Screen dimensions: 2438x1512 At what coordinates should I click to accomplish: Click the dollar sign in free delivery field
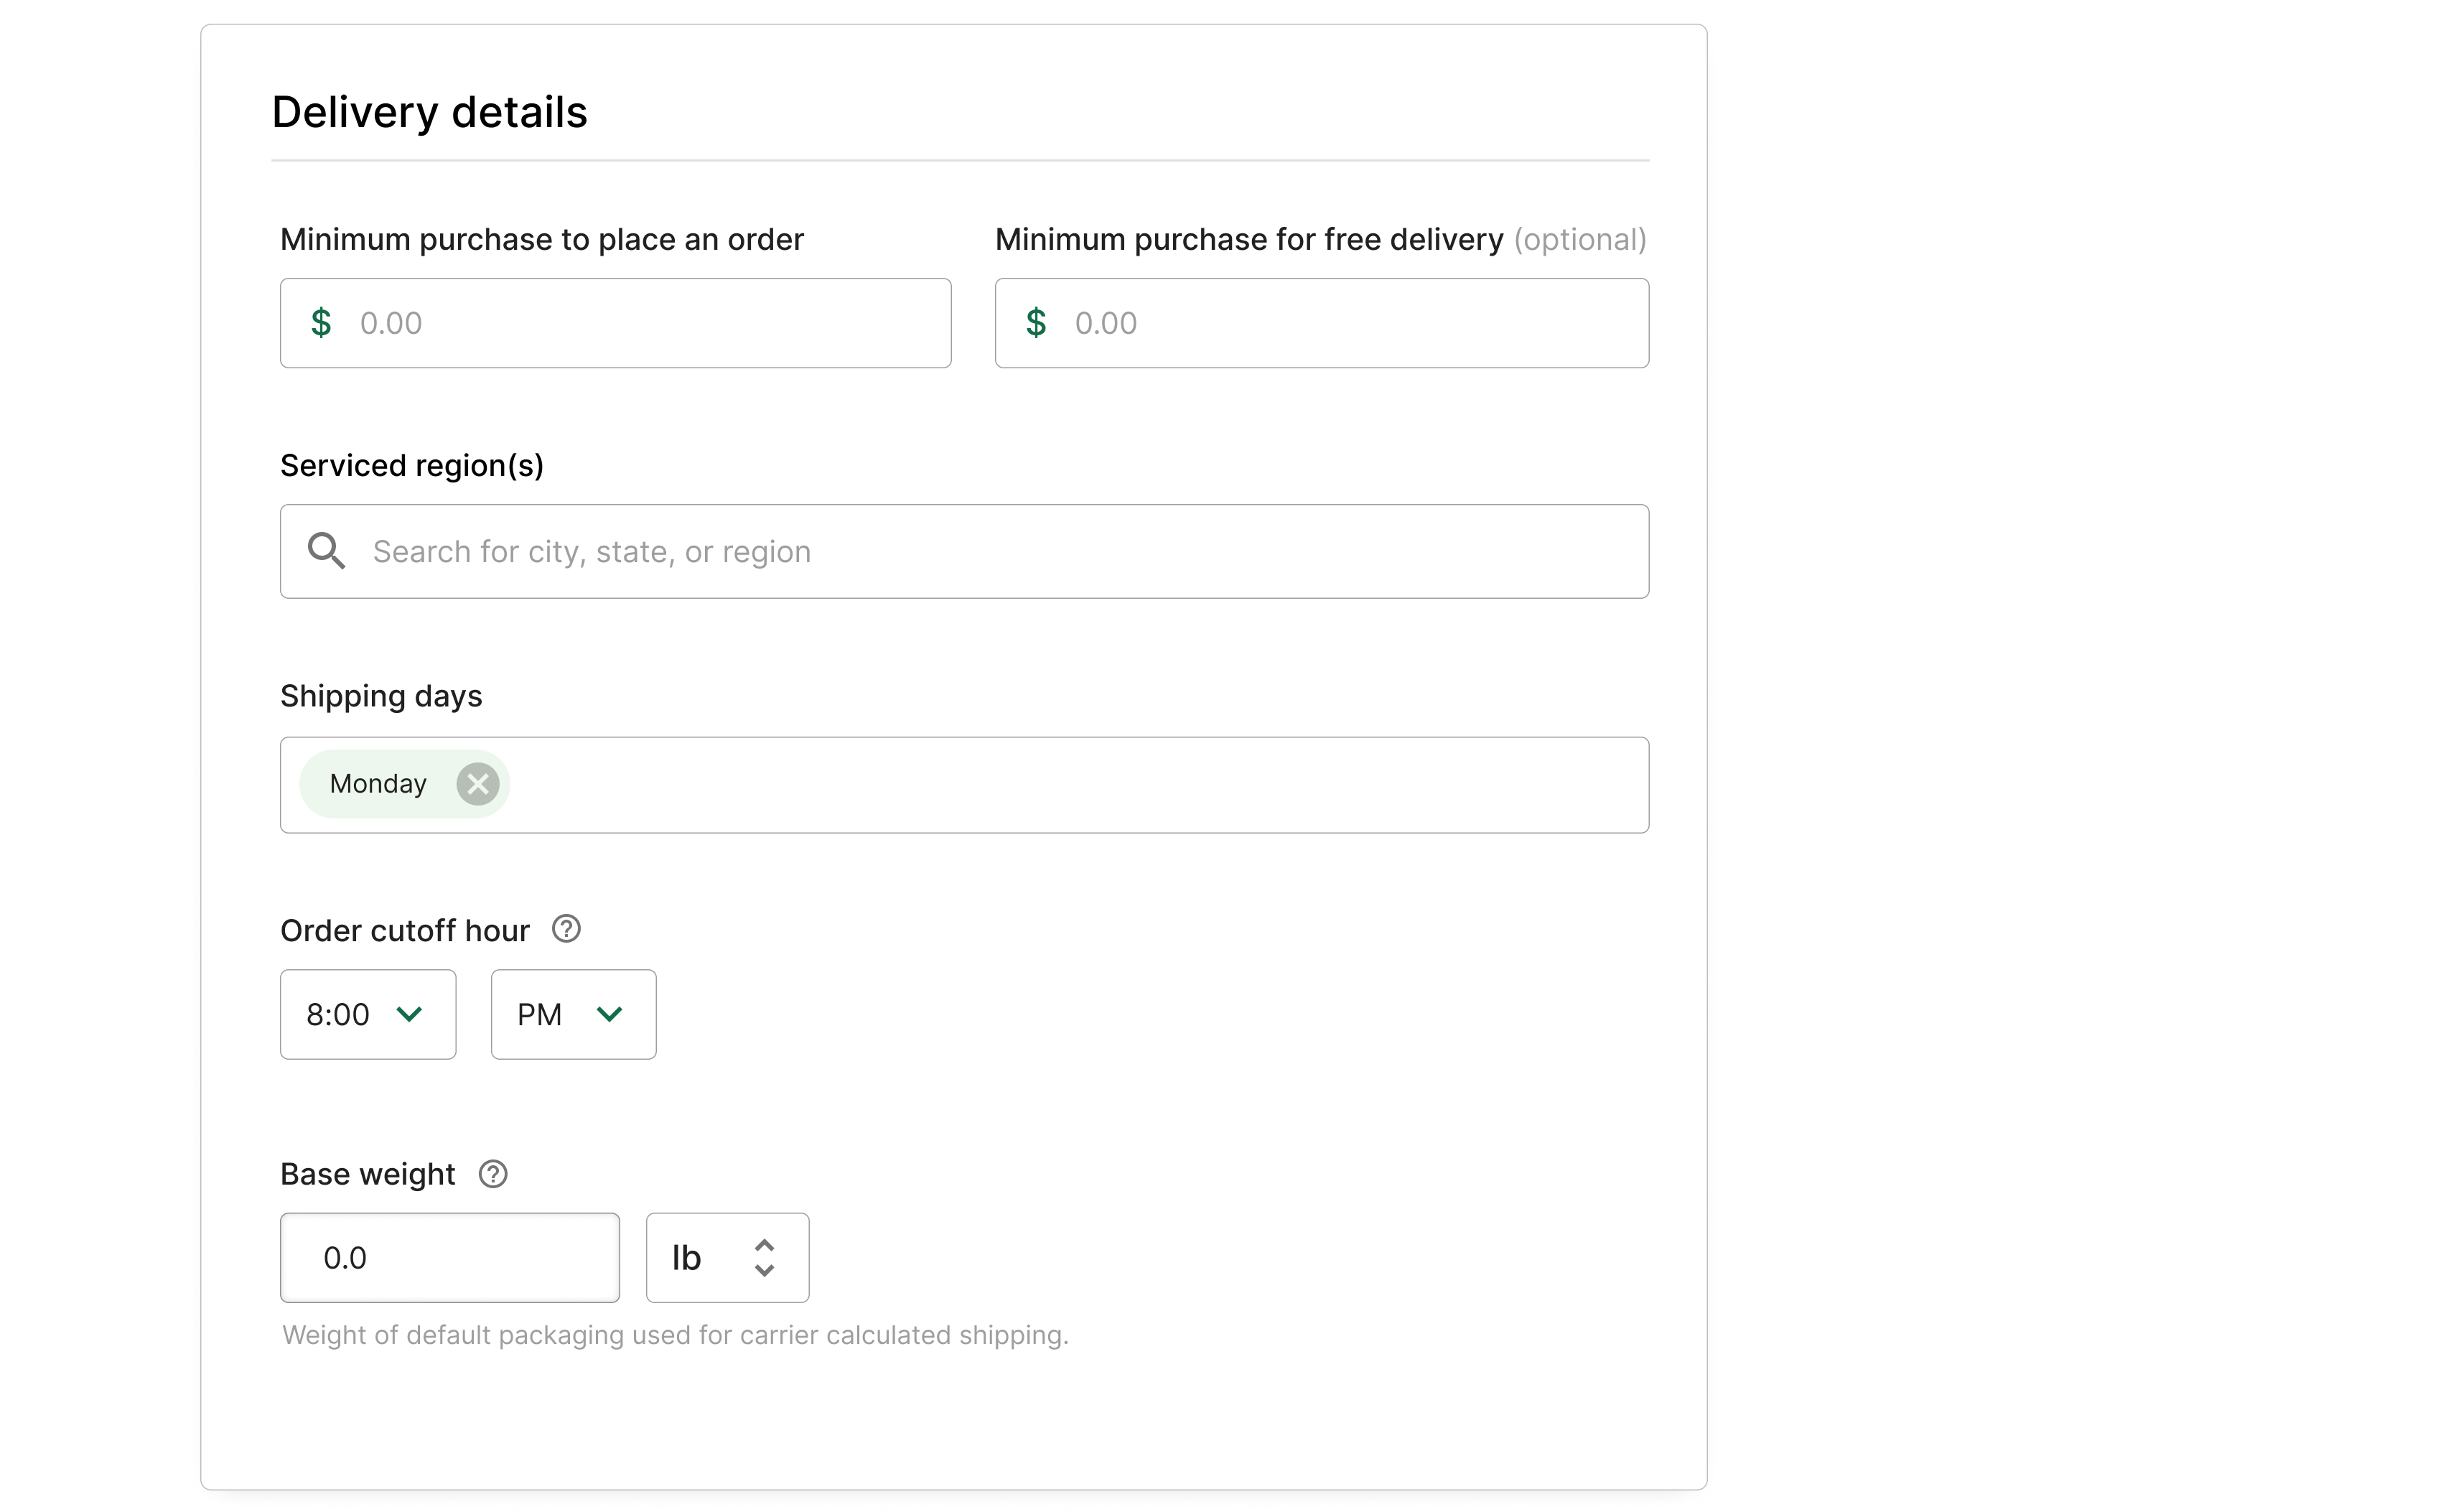[x=1036, y=323]
